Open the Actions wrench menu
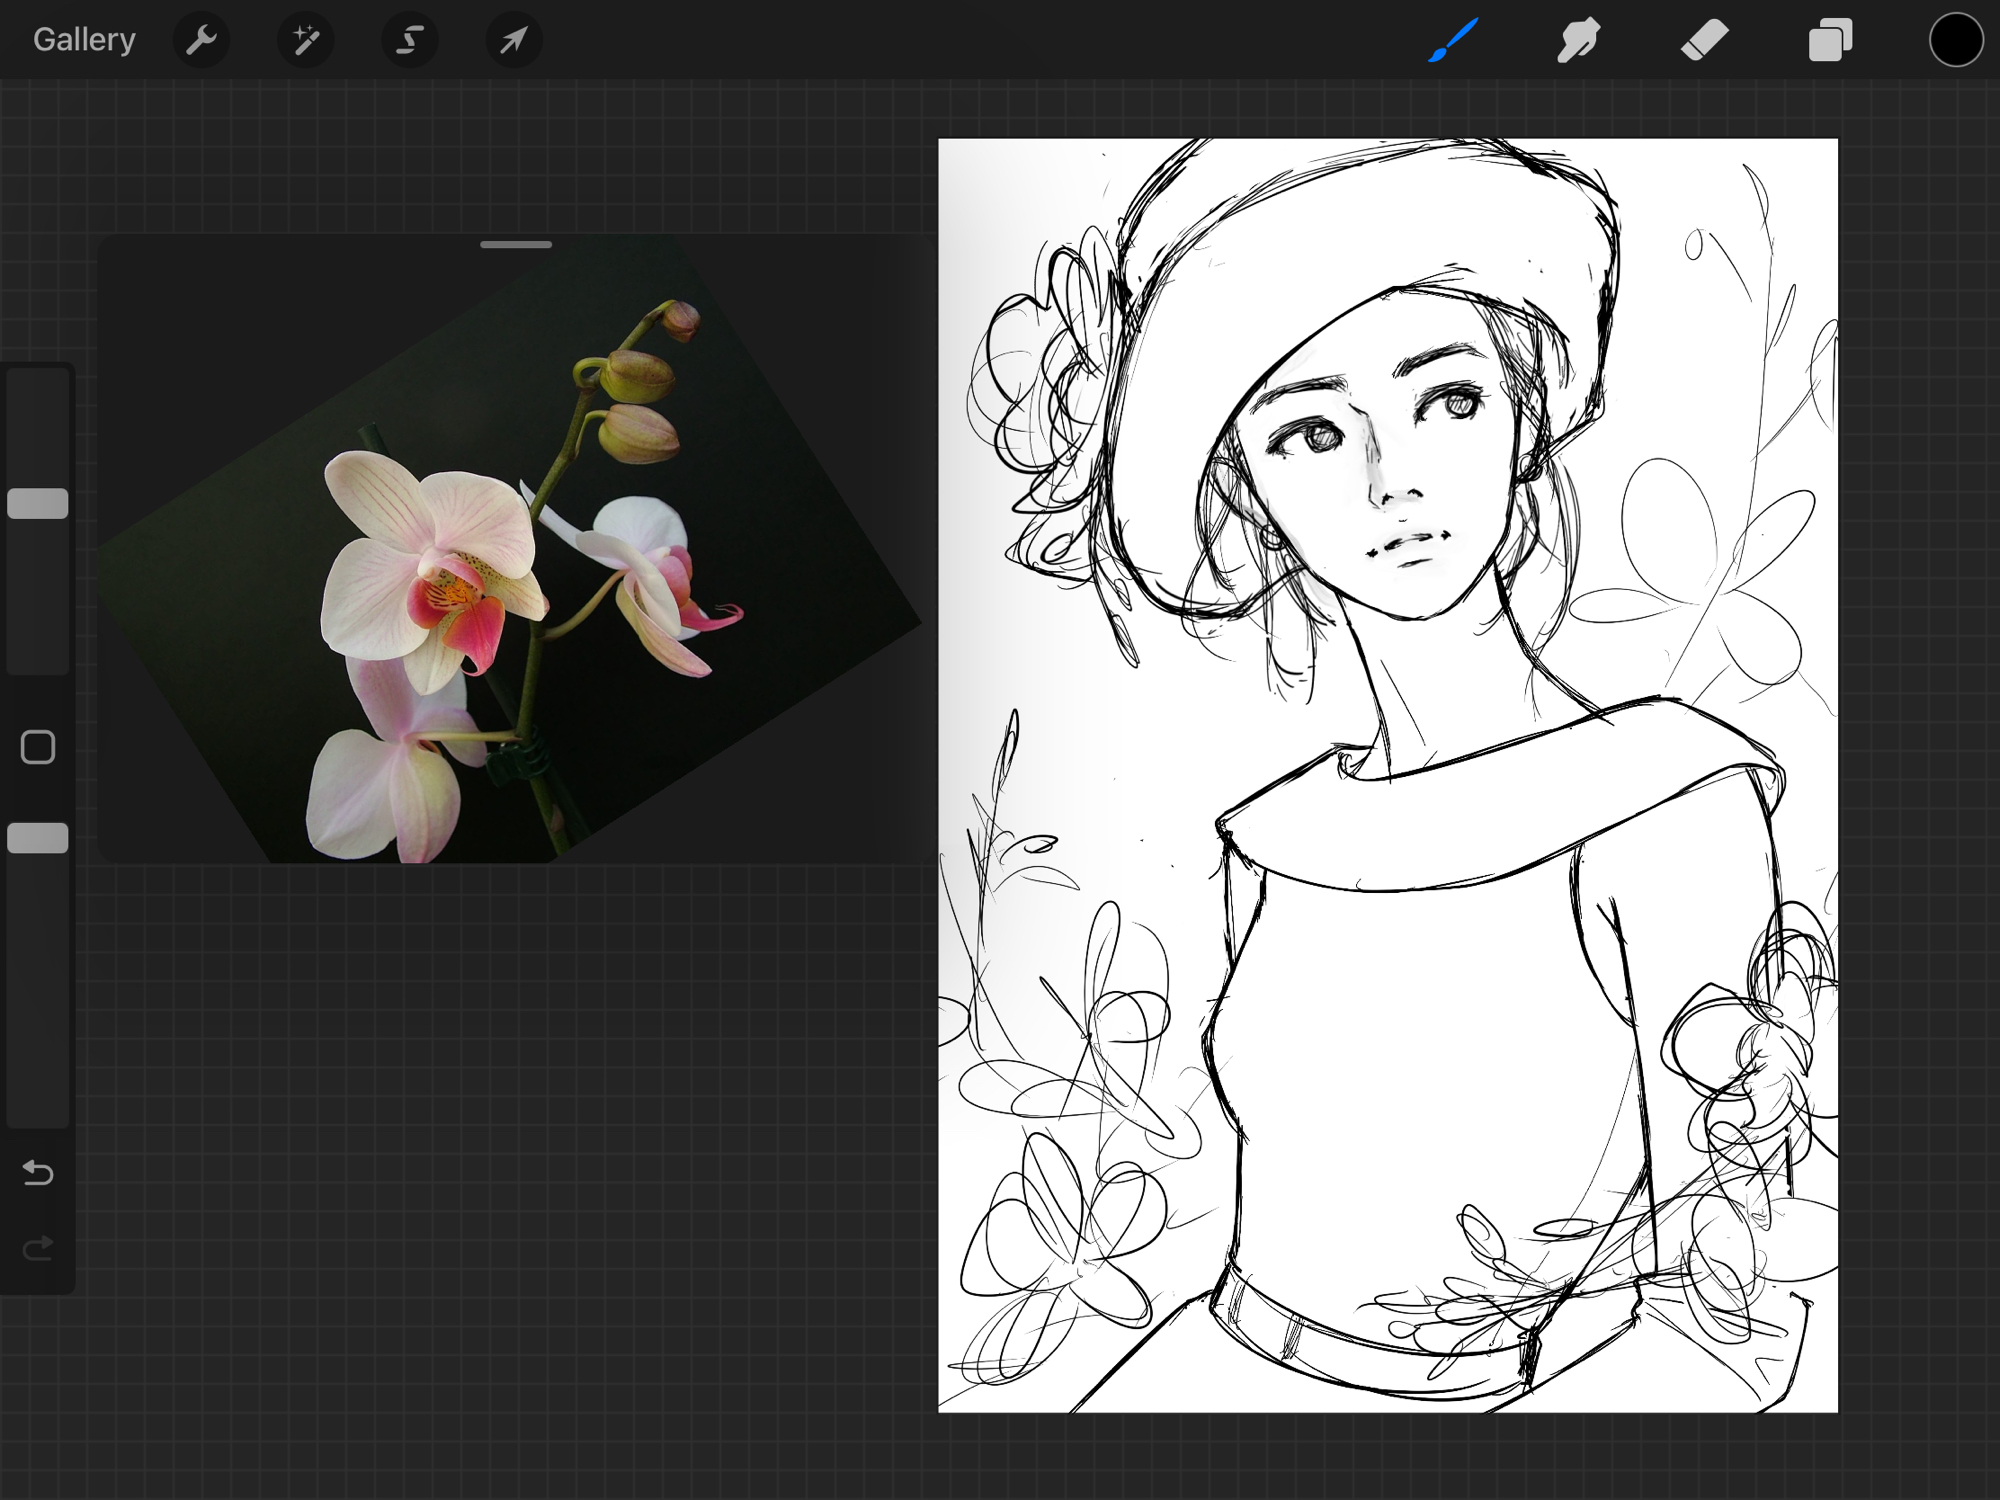 [201, 40]
